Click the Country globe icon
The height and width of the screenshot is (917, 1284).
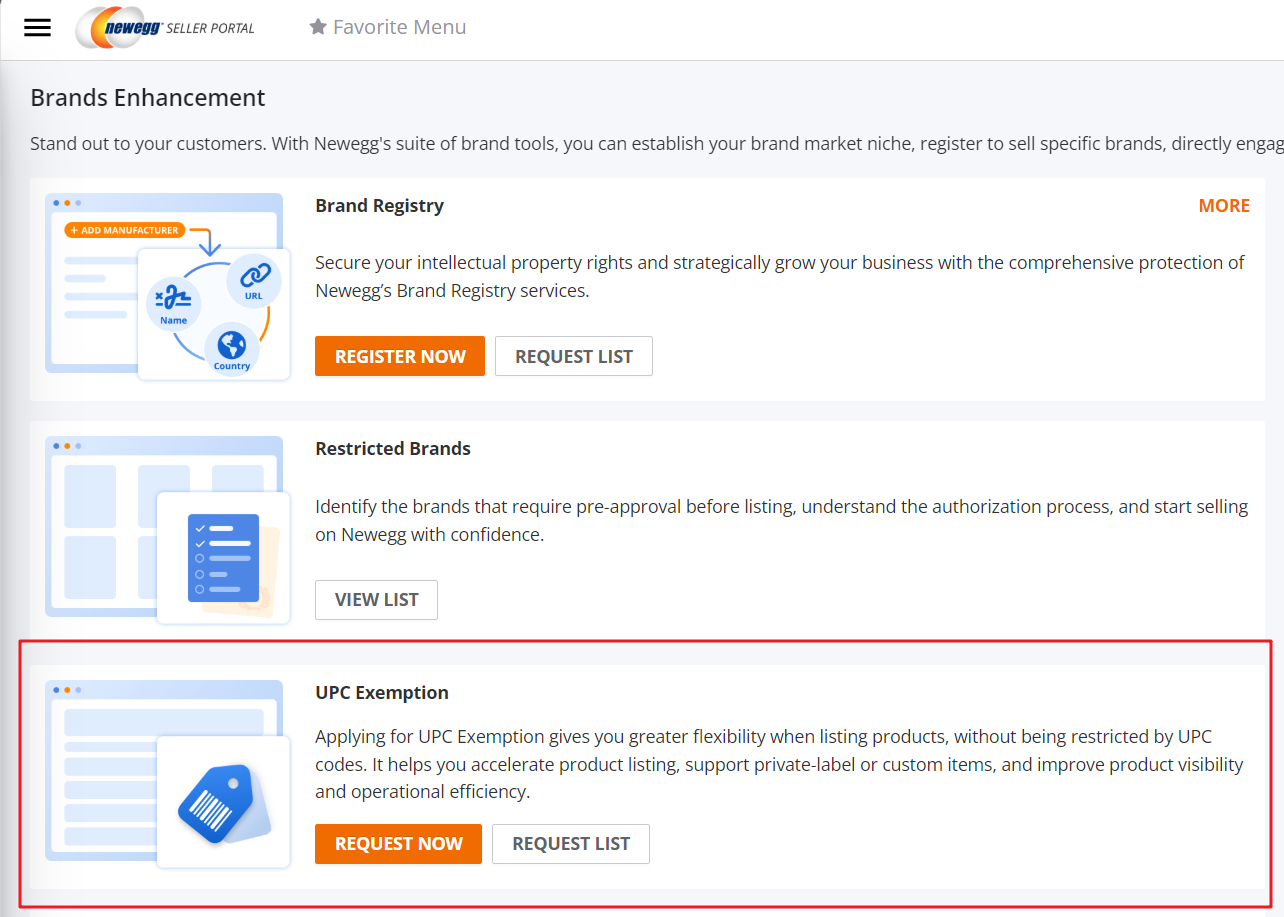[x=232, y=347]
